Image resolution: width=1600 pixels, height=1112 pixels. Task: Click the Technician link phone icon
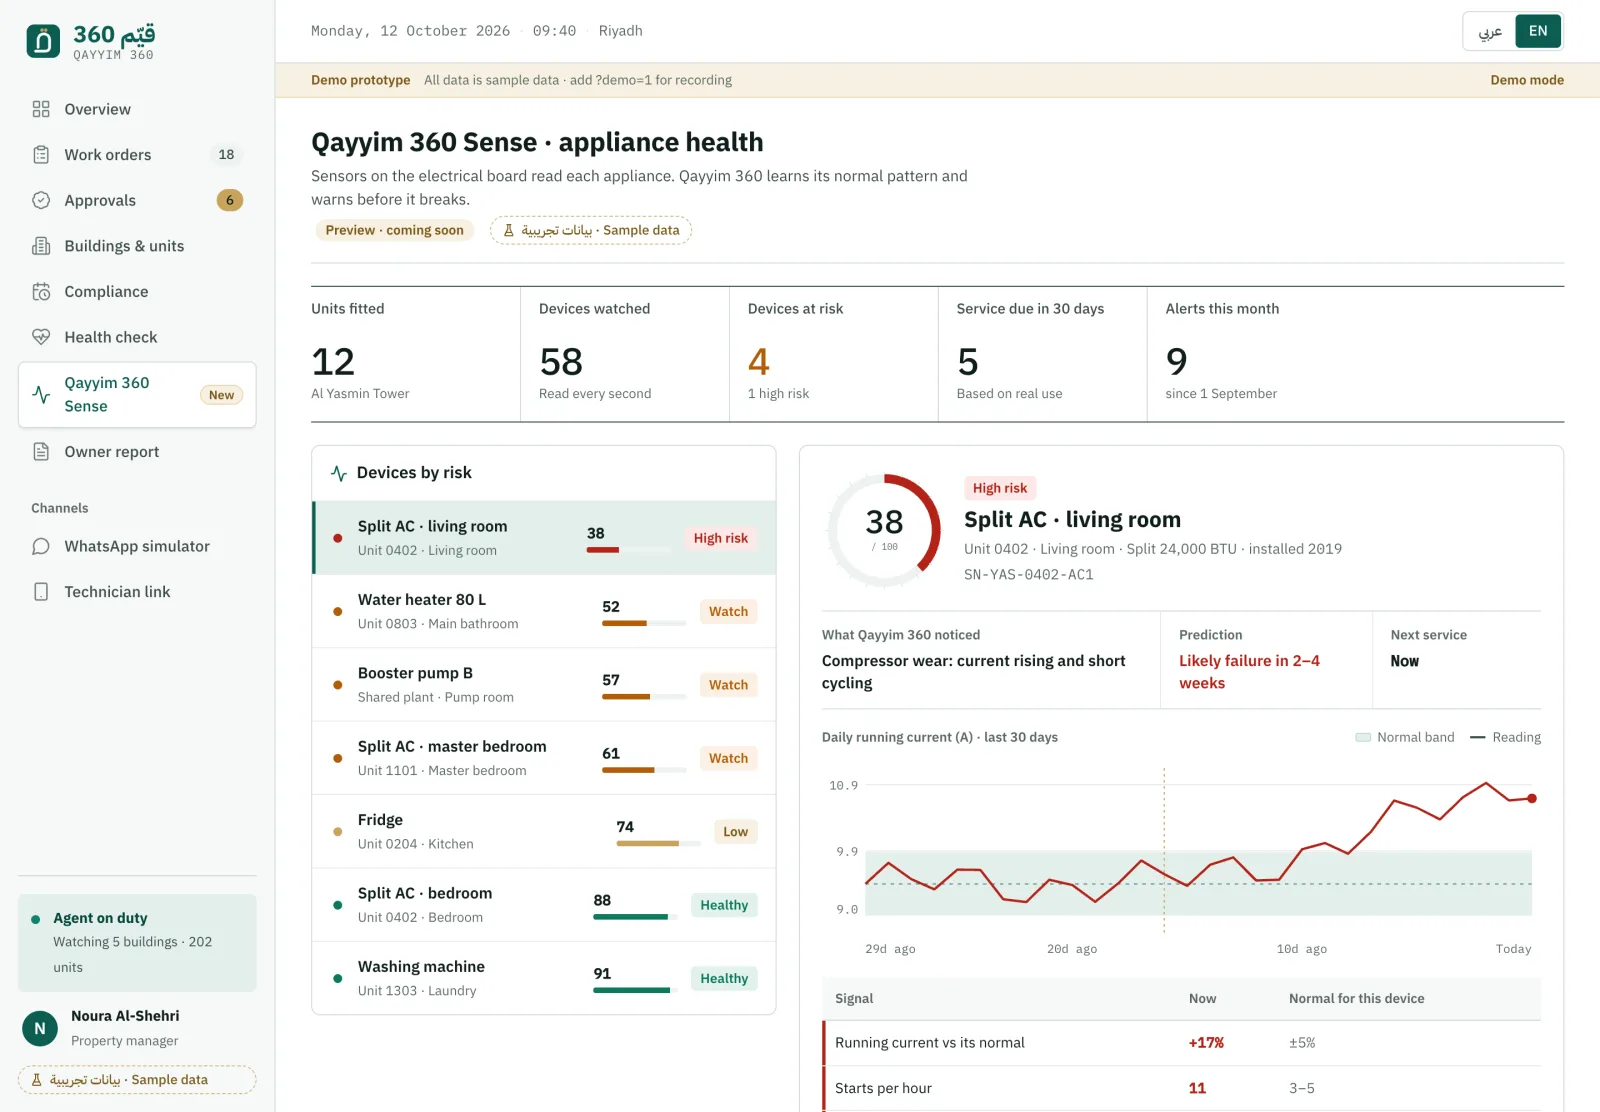[41, 592]
